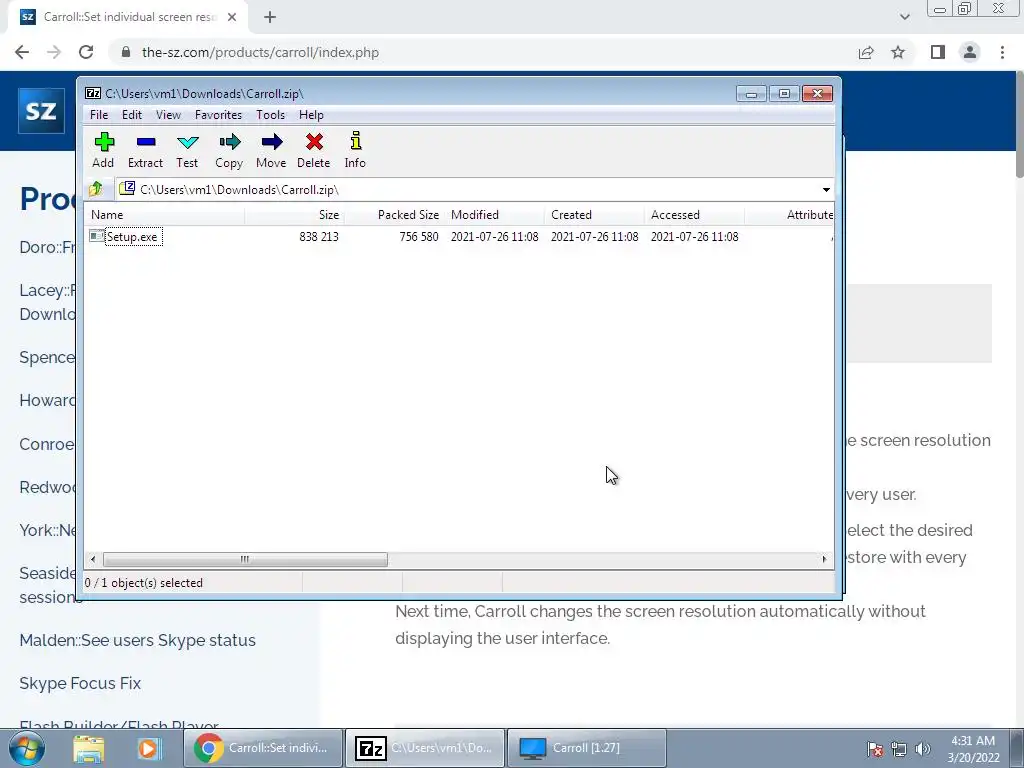Sort by the Created column header
This screenshot has width=1024, height=768.
pyautogui.click(x=594, y=215)
